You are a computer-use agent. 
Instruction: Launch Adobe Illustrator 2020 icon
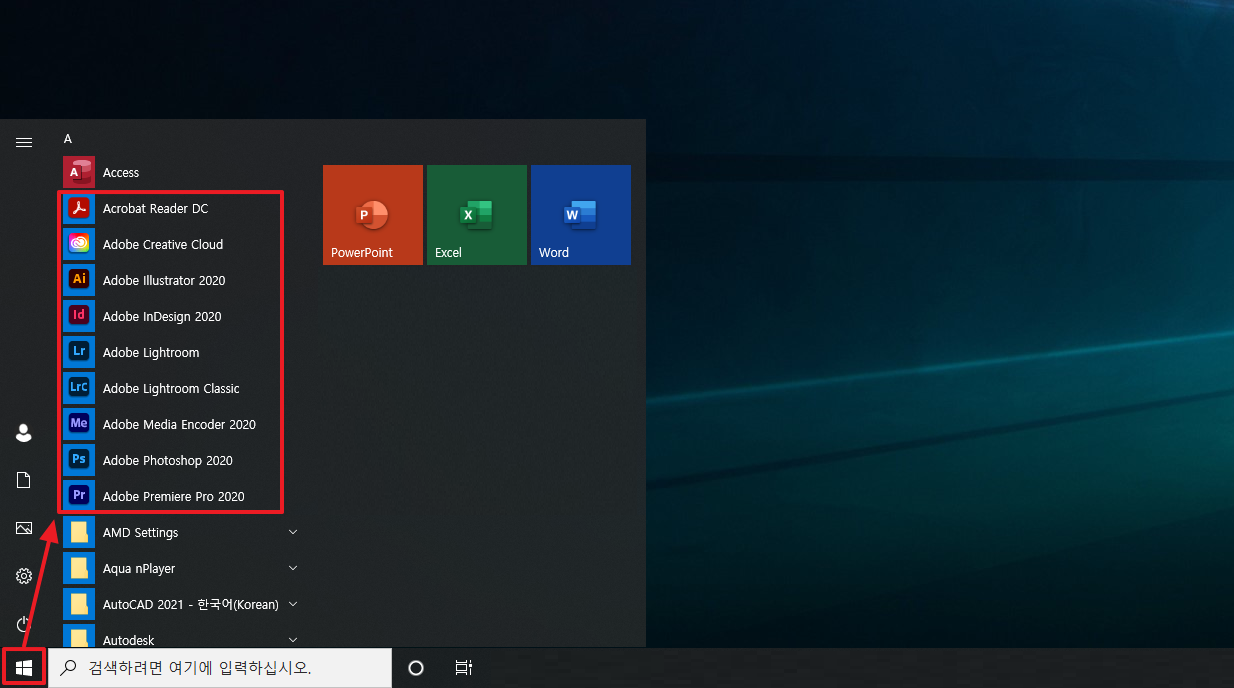(x=79, y=280)
